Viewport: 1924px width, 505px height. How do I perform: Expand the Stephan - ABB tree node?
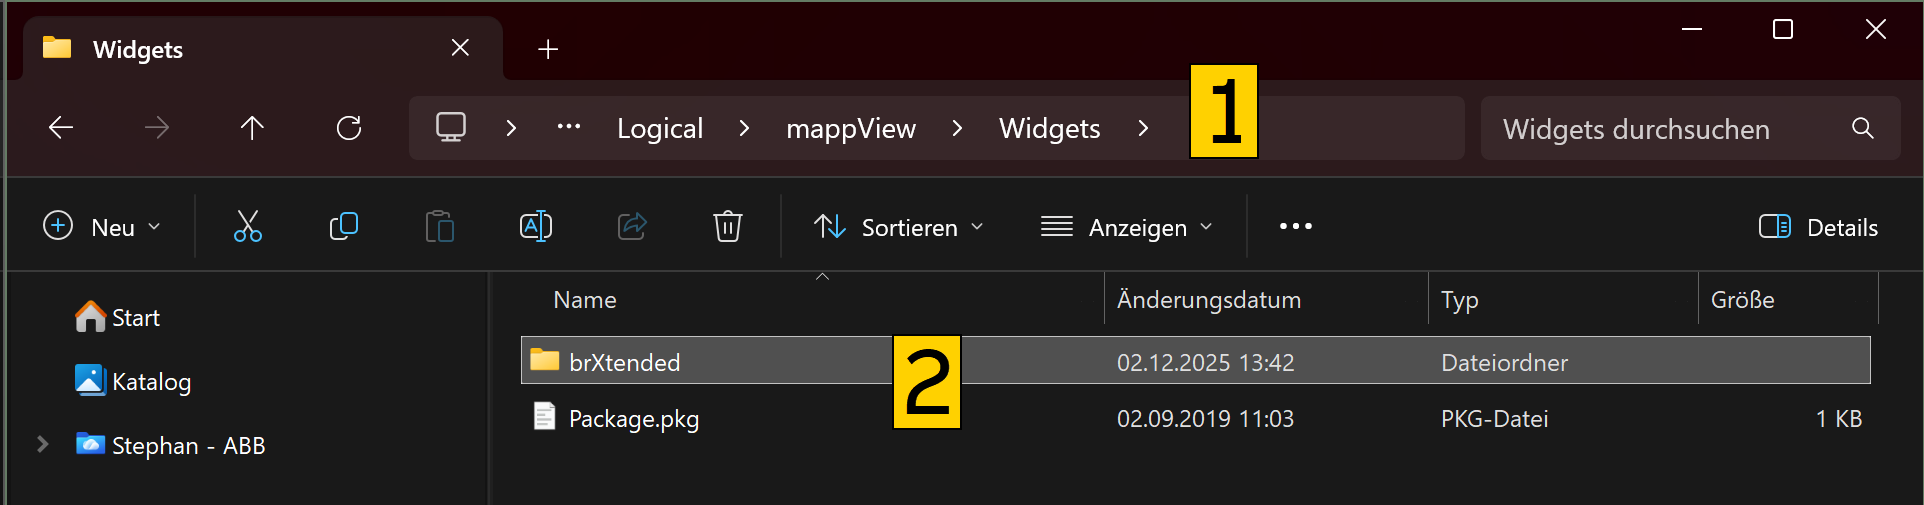(43, 444)
